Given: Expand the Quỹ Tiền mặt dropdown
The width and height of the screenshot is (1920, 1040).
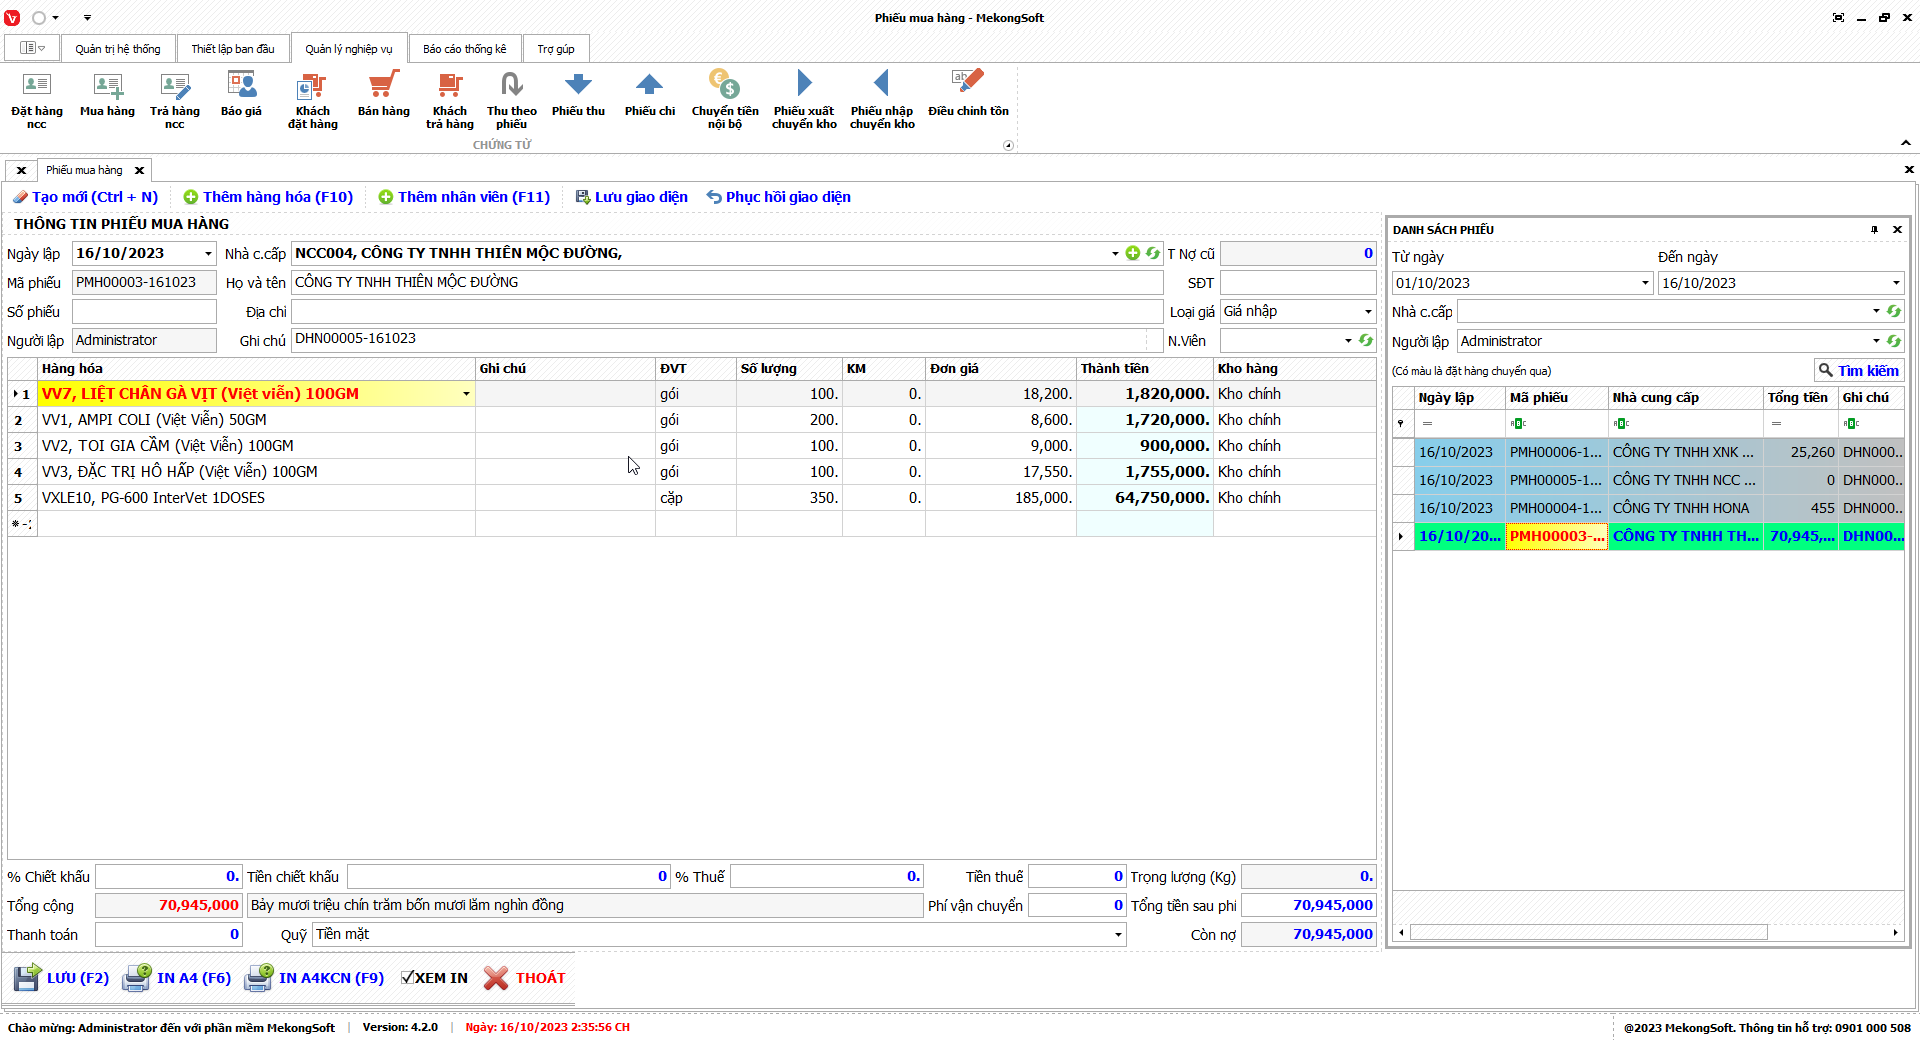Looking at the screenshot, I should 1117,935.
